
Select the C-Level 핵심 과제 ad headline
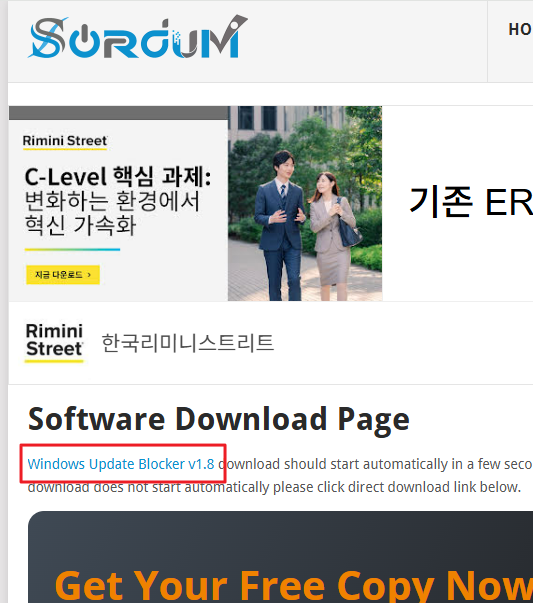point(118,177)
